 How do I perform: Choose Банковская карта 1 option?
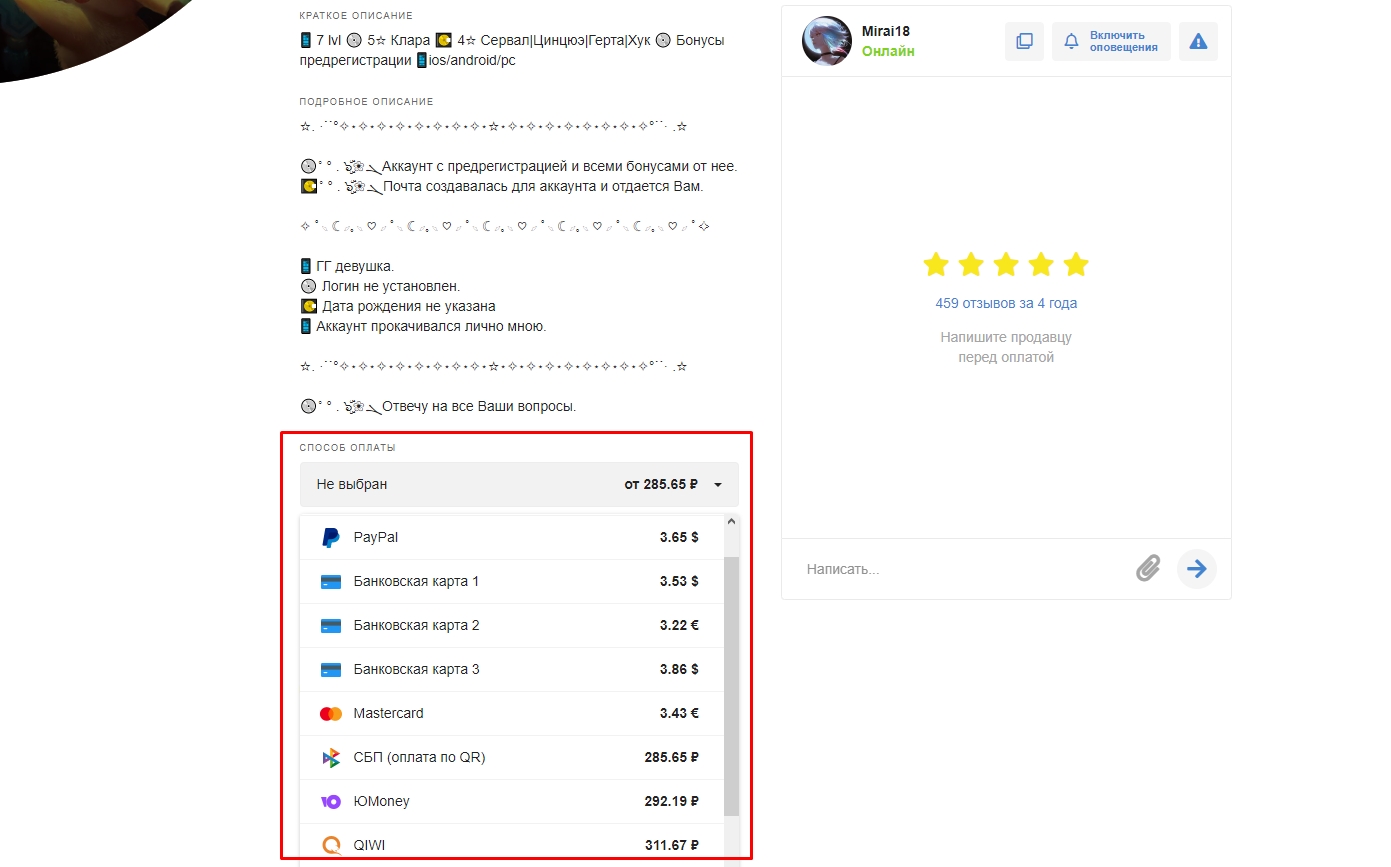[511, 582]
